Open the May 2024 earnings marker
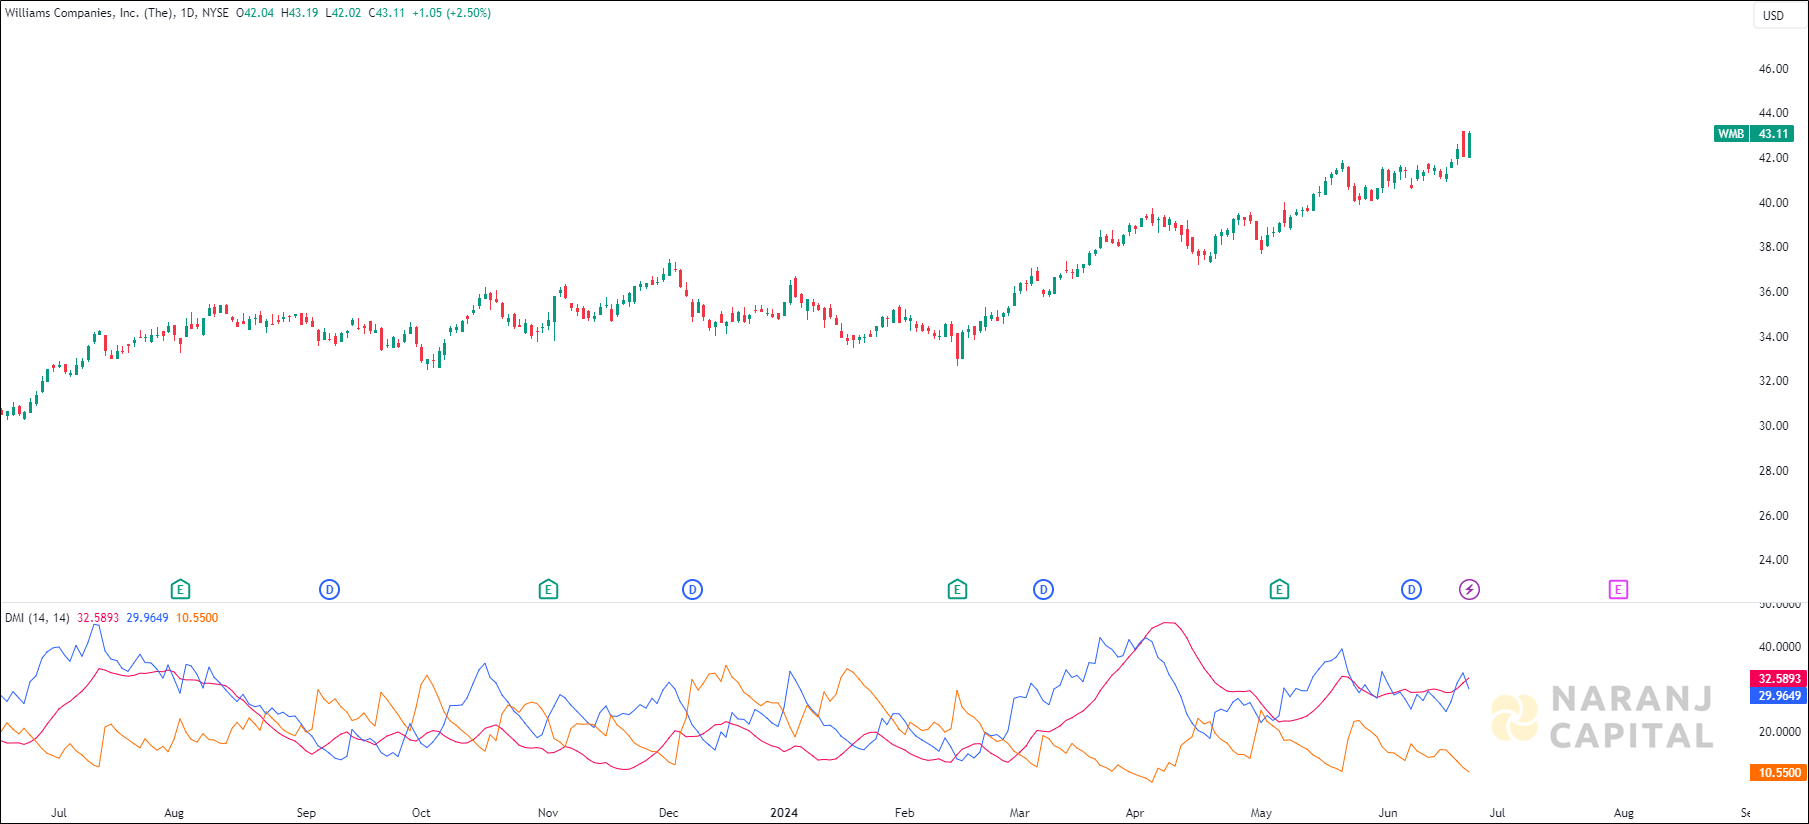Screen dimensions: 1809x824 pyautogui.click(x=1279, y=590)
